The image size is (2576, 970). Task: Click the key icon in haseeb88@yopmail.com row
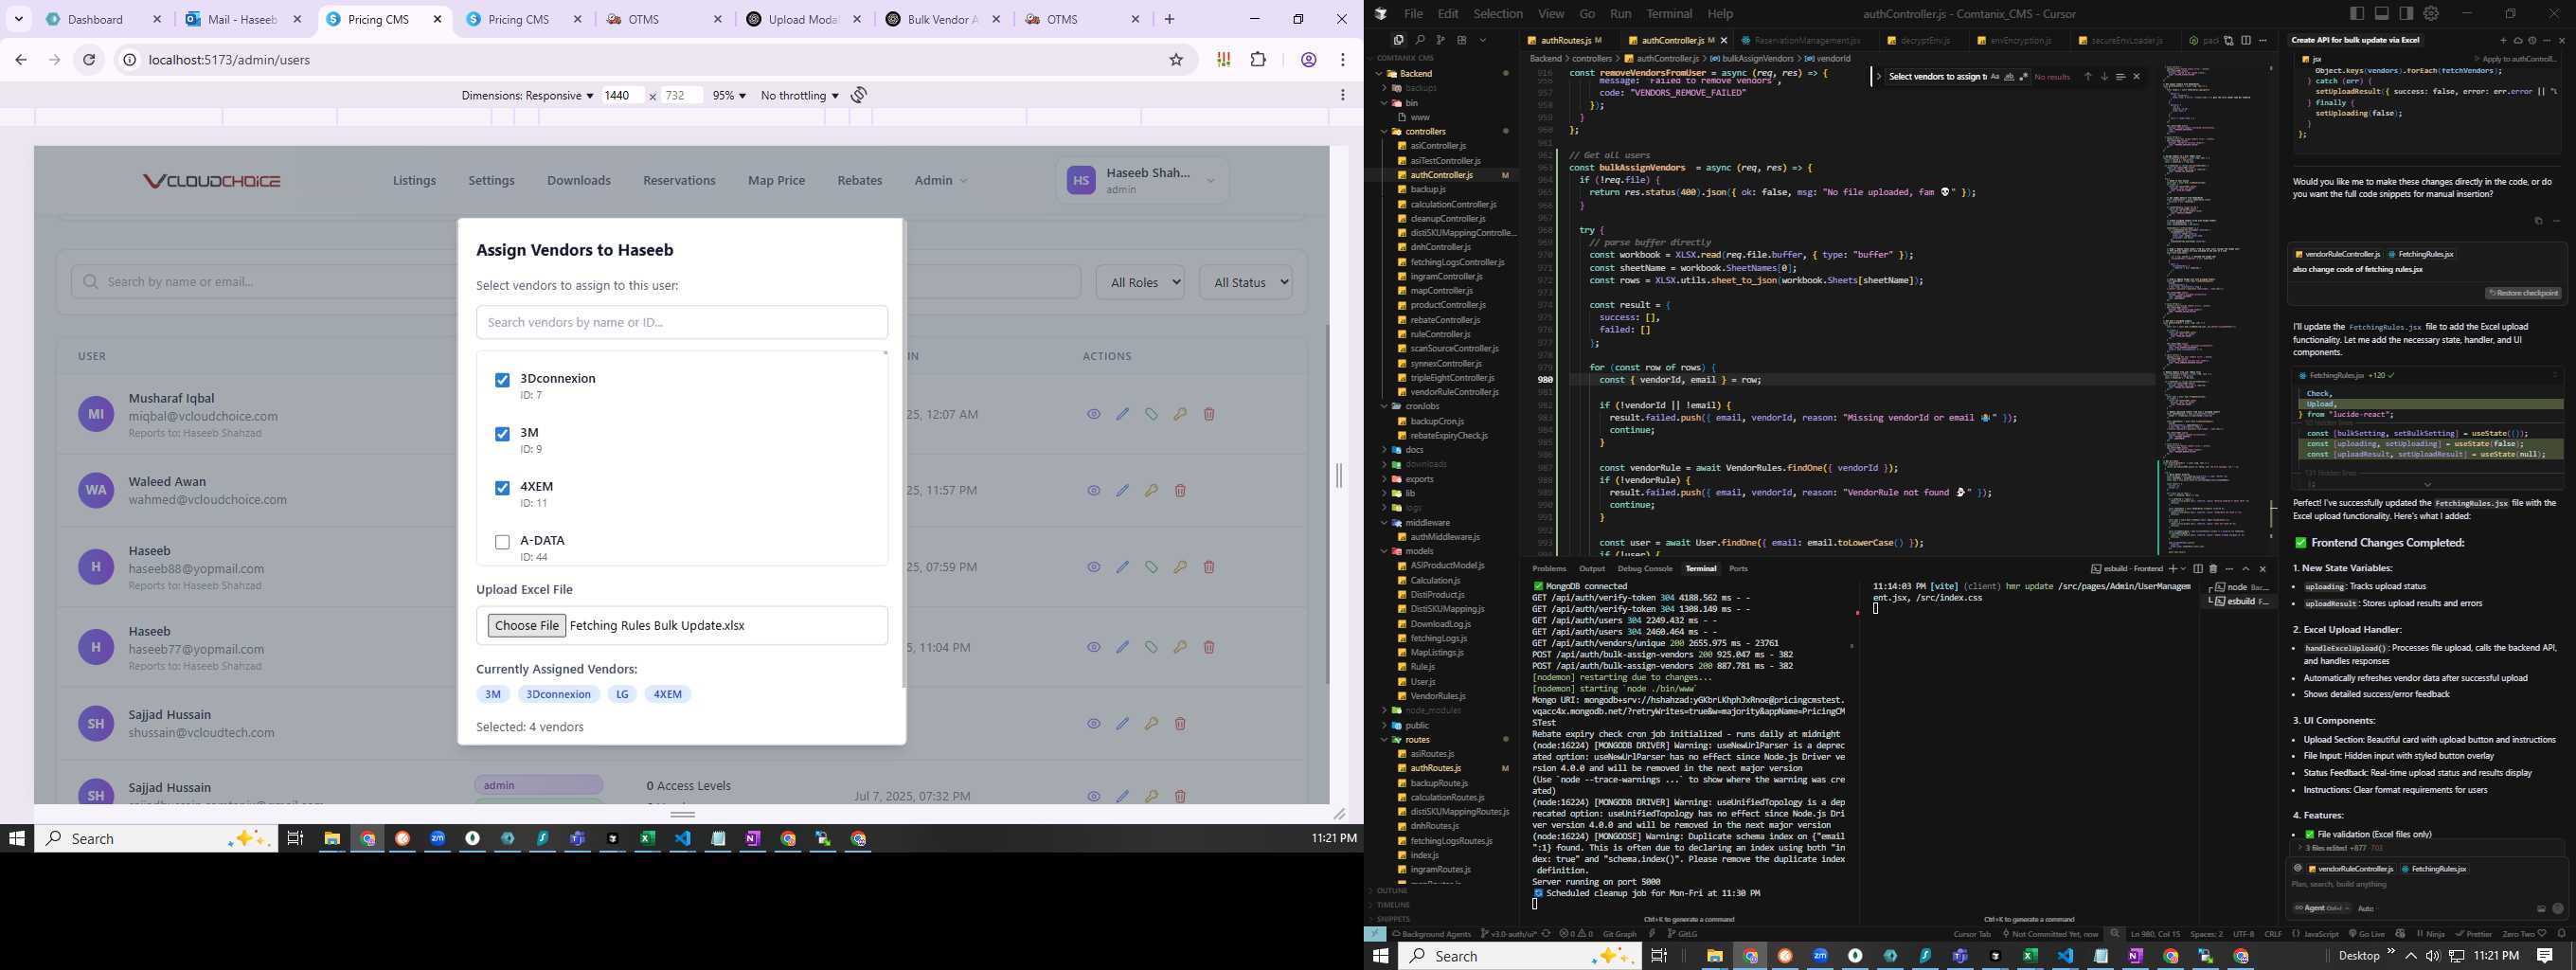1180,567
